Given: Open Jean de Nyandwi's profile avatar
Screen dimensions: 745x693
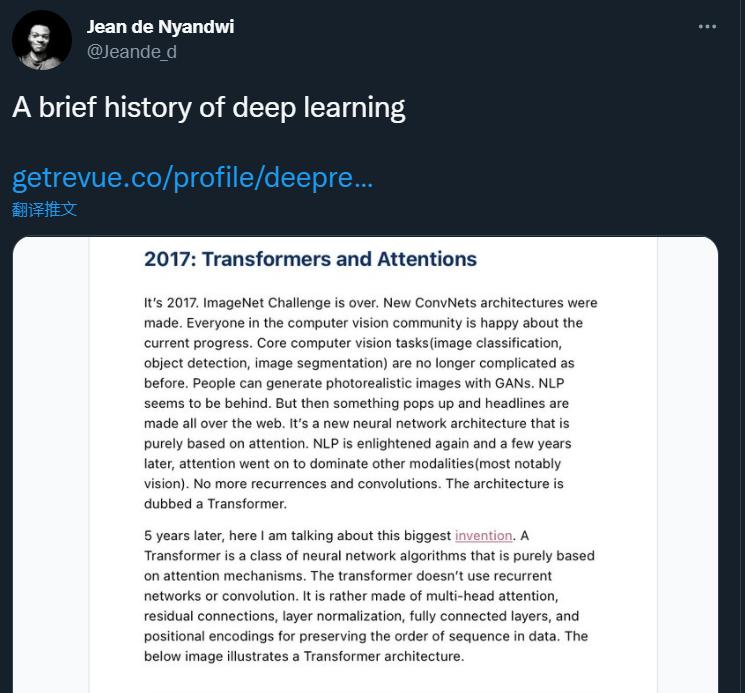Looking at the screenshot, I should pos(41,40).
